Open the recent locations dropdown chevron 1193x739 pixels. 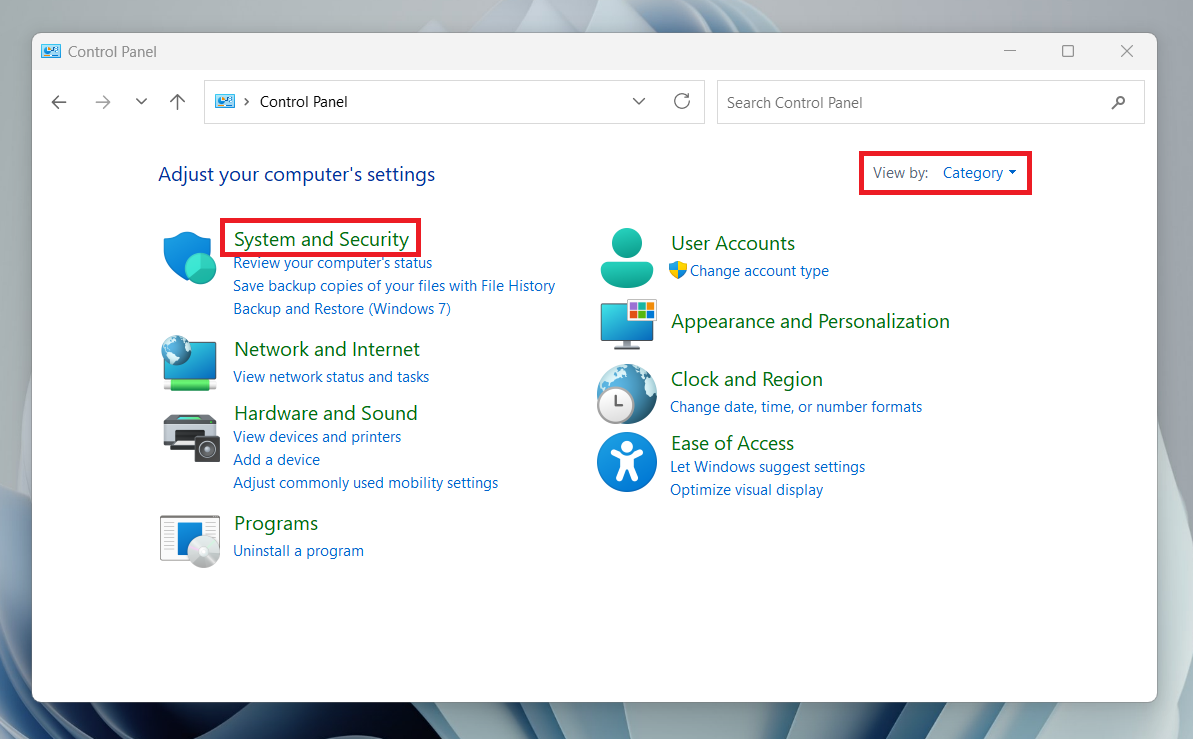pos(141,101)
